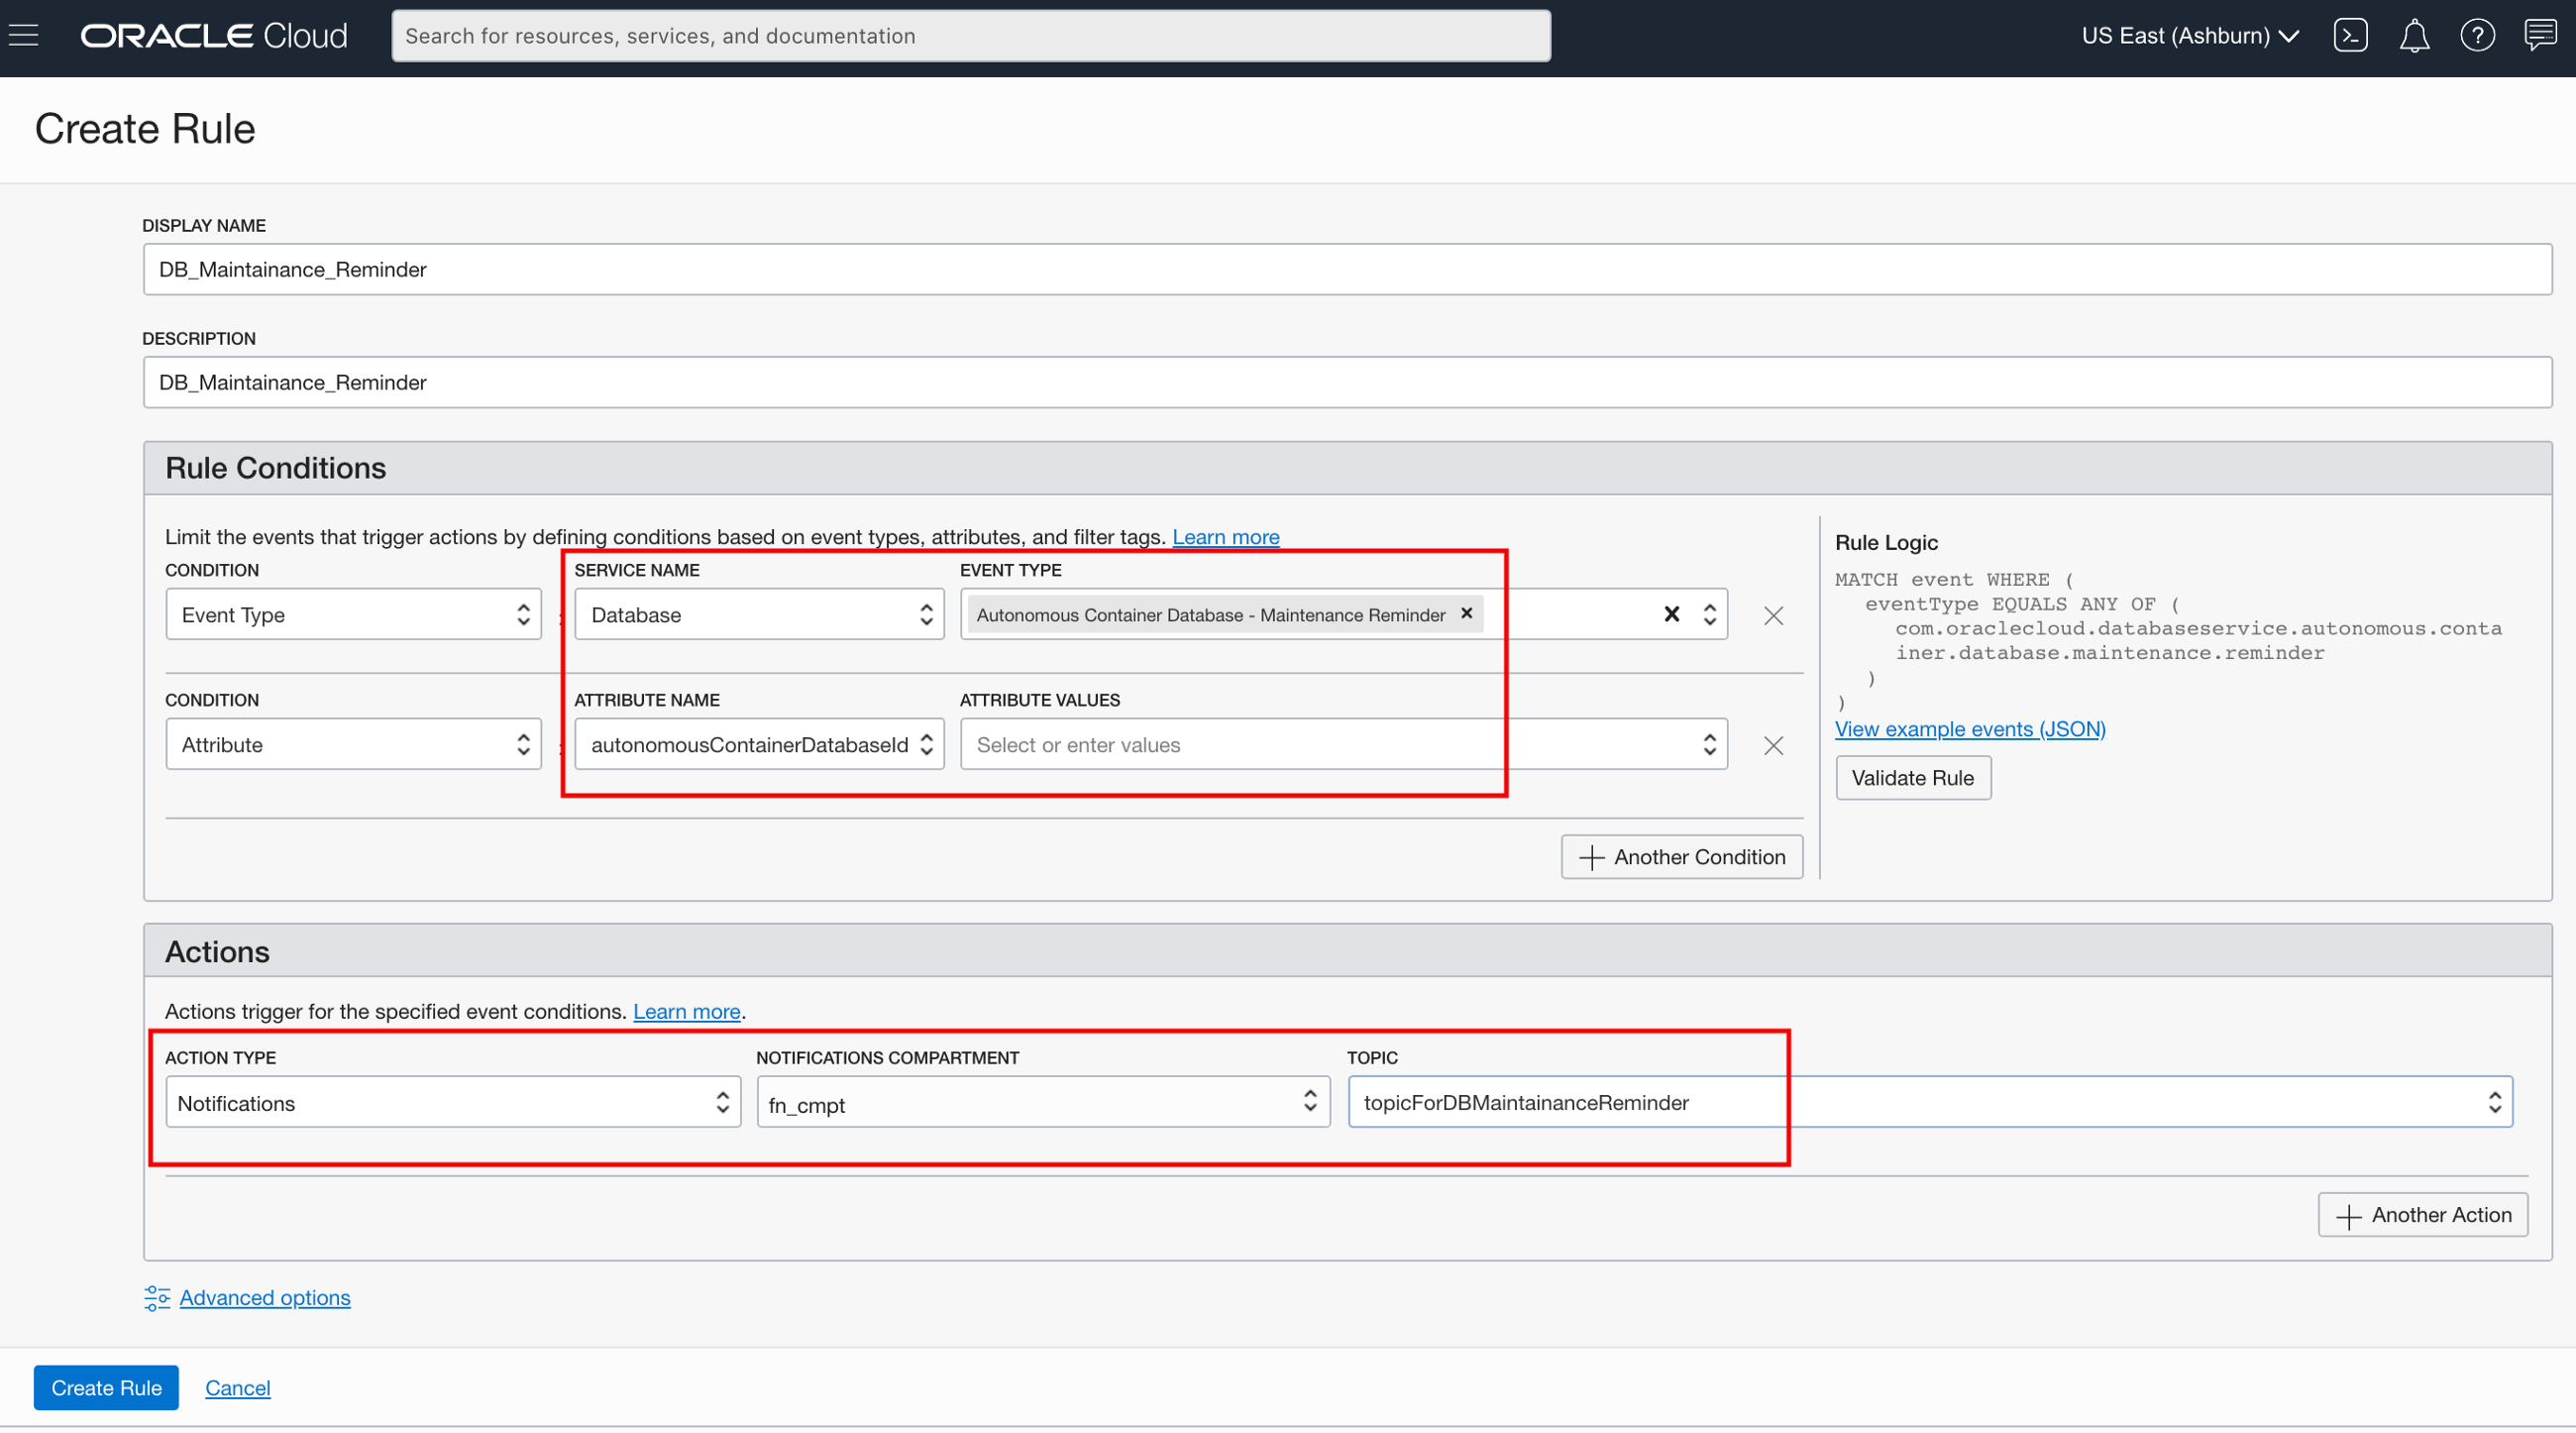Remove the Maintenance Reminder event type tag

[1467, 613]
